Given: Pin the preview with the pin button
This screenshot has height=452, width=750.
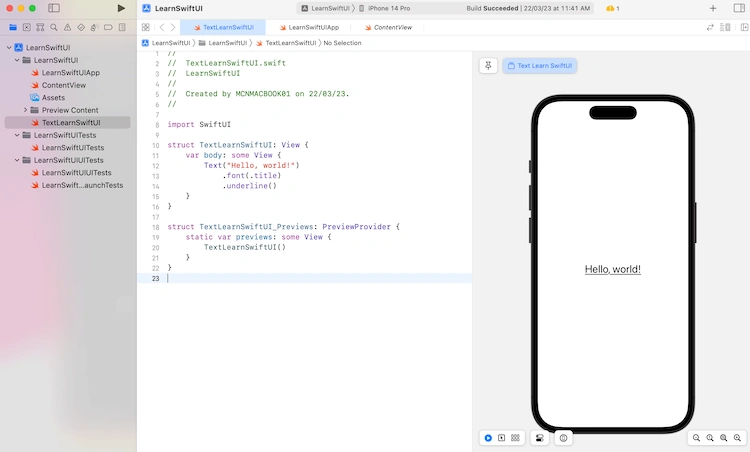Looking at the screenshot, I should [x=488, y=66].
